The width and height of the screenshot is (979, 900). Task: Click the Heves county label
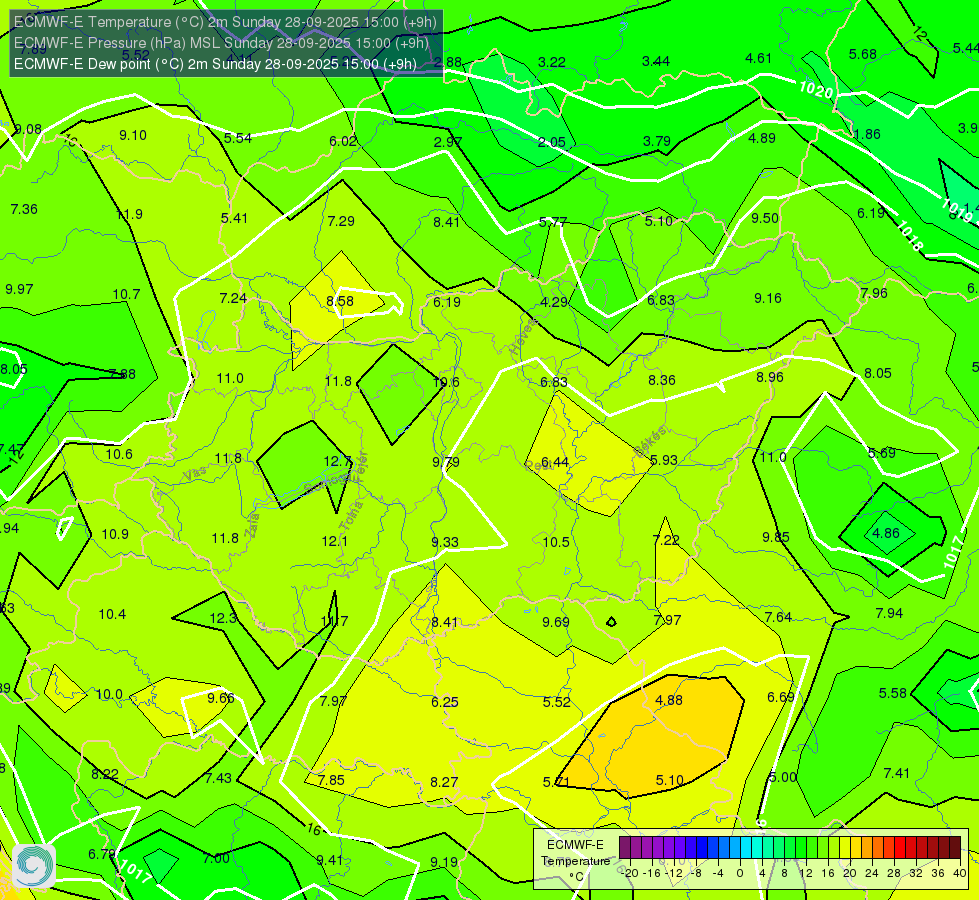pyautogui.click(x=523, y=337)
